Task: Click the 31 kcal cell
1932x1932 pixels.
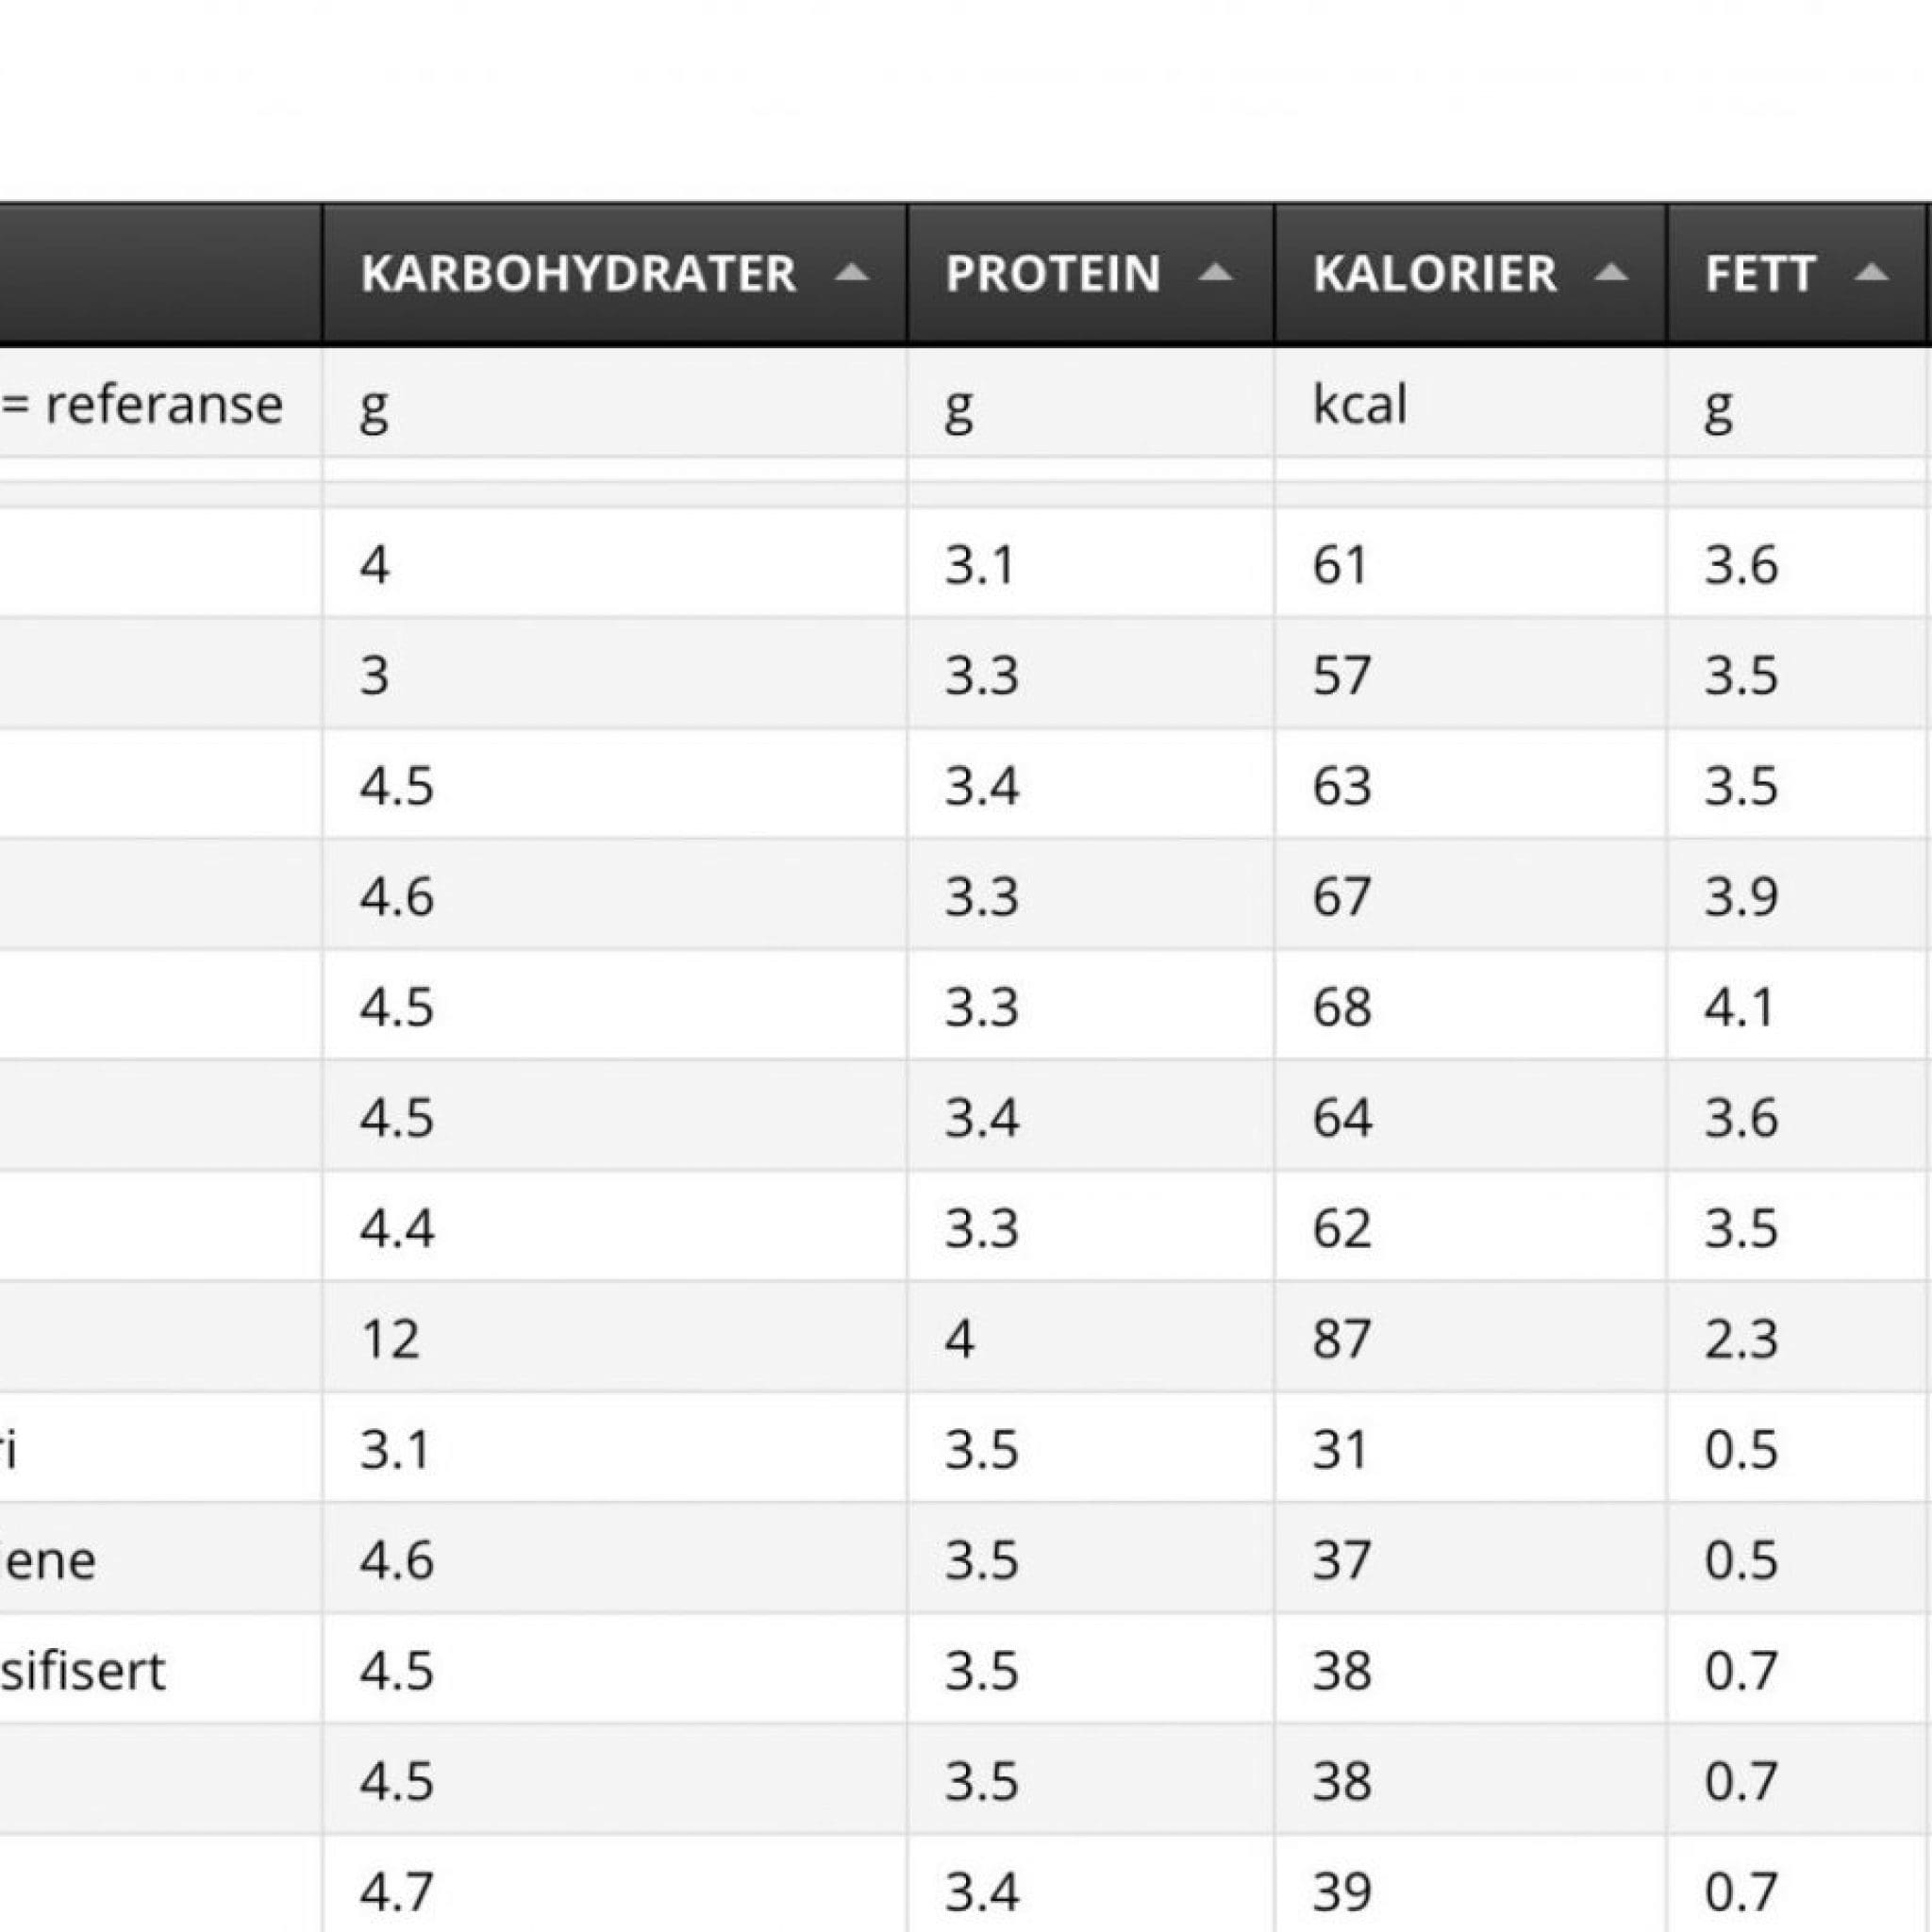Action: (1470, 1448)
